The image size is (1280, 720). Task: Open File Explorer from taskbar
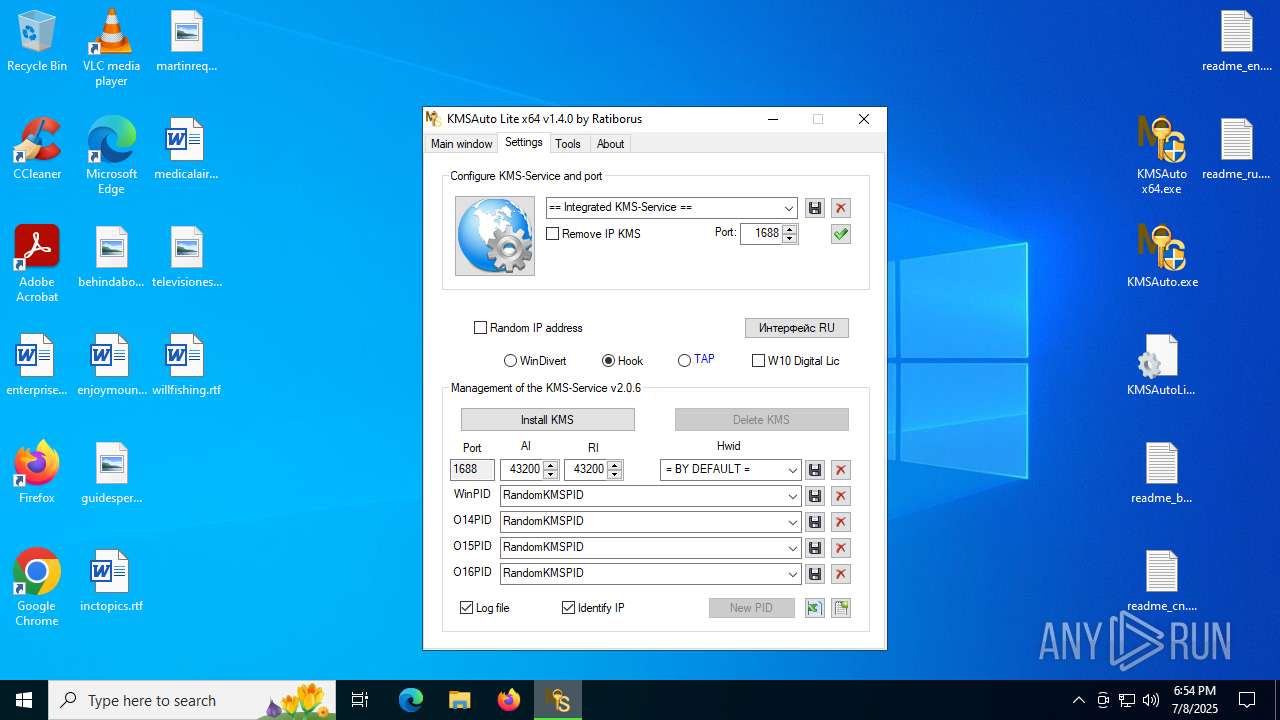[460, 700]
